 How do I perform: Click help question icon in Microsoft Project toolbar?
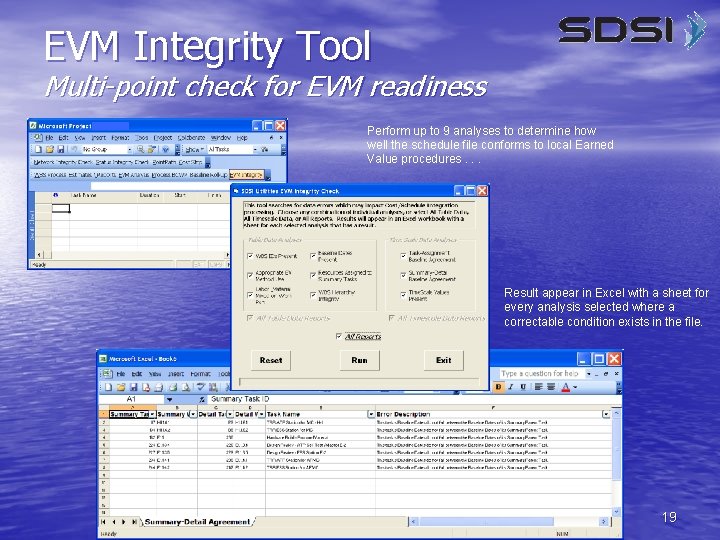[165, 150]
